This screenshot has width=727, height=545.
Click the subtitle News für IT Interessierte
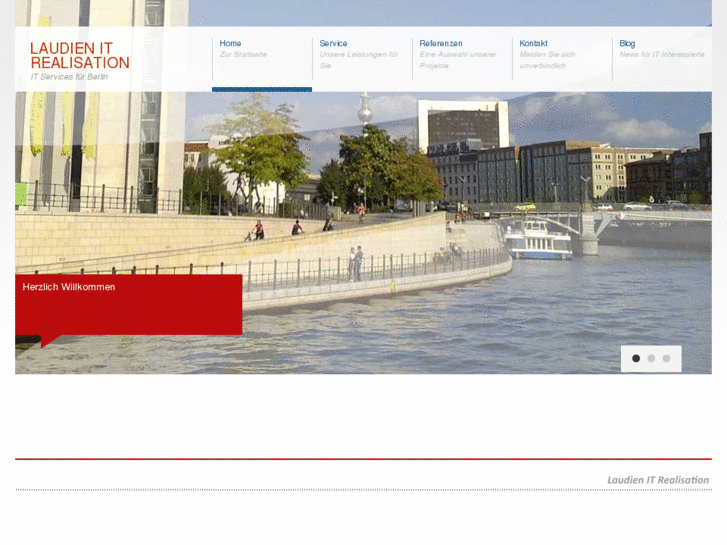click(x=662, y=54)
